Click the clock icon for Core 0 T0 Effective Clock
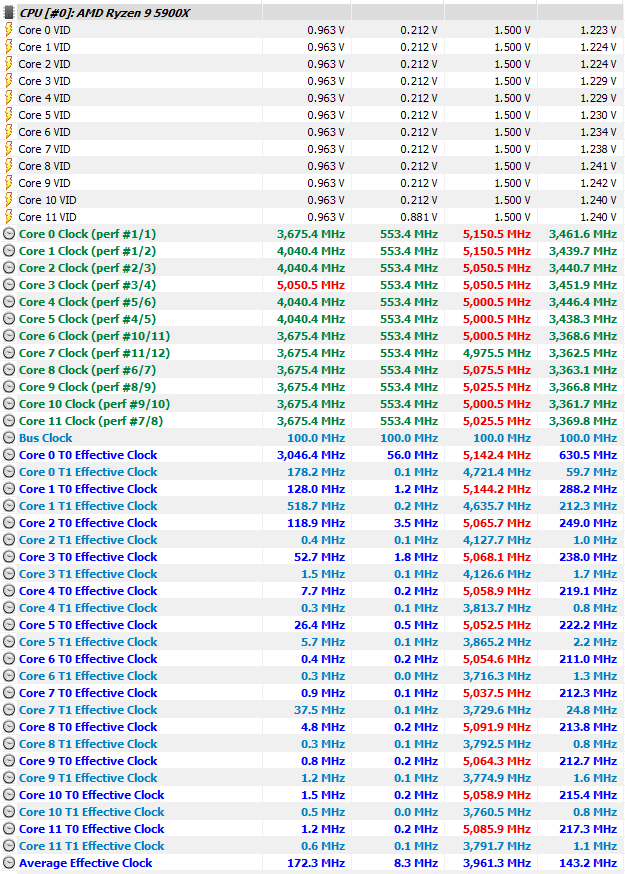 pos(9,455)
